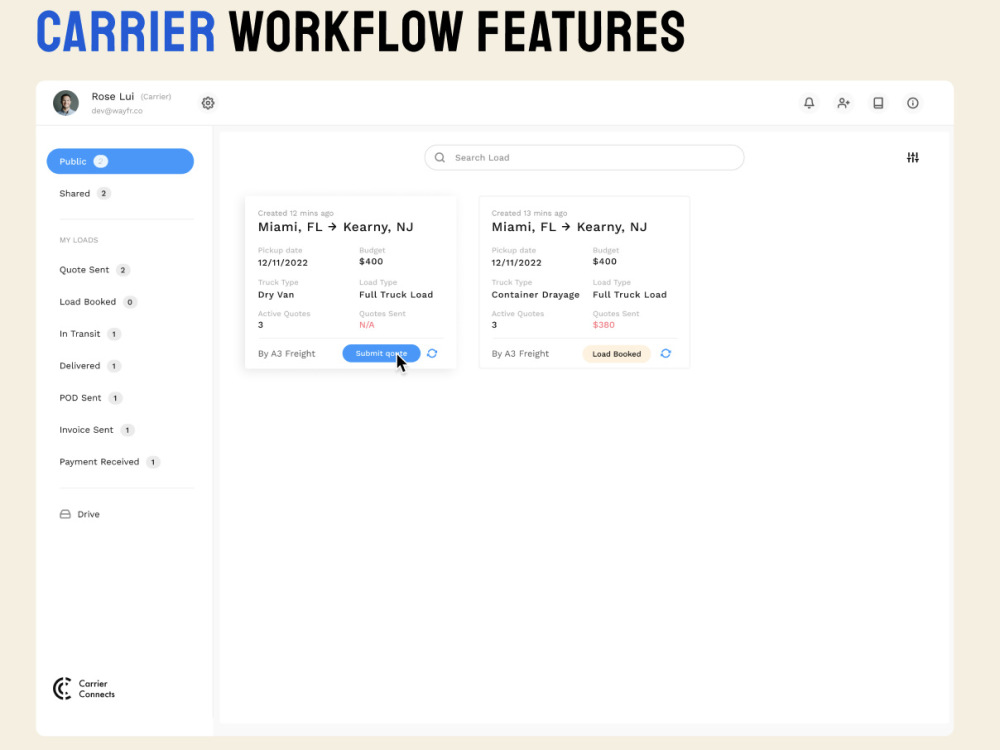Refresh the Dry Van load card
1000x750 pixels.
[432, 353]
